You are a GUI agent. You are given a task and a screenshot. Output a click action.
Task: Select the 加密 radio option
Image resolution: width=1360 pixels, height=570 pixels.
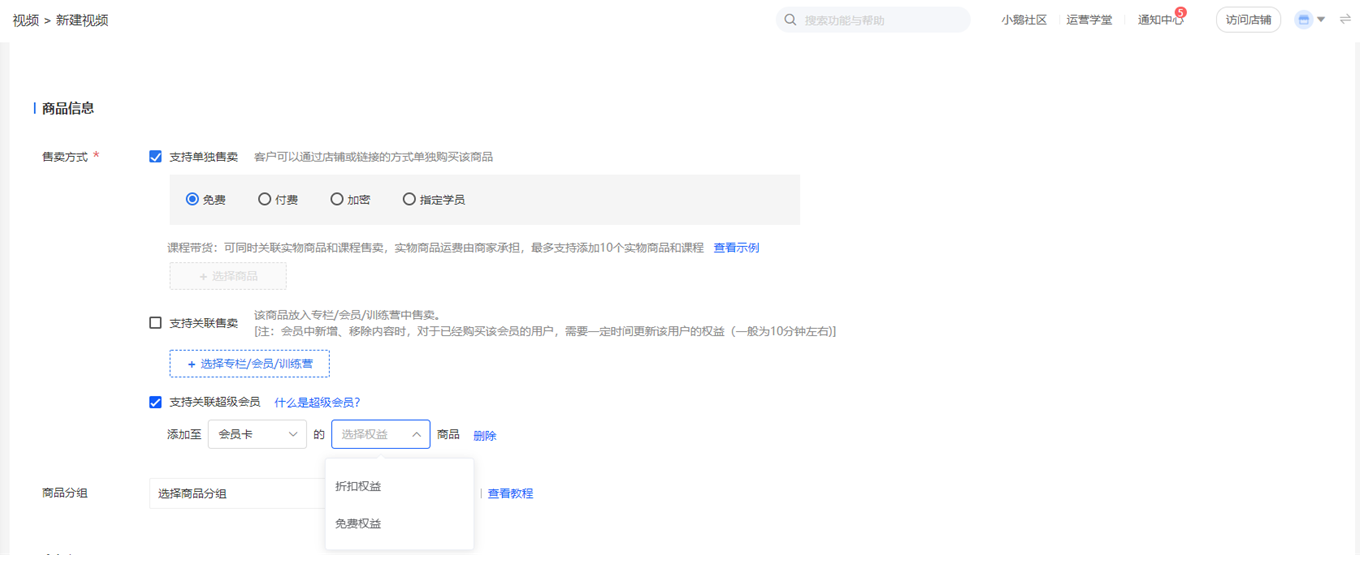pyautogui.click(x=337, y=199)
